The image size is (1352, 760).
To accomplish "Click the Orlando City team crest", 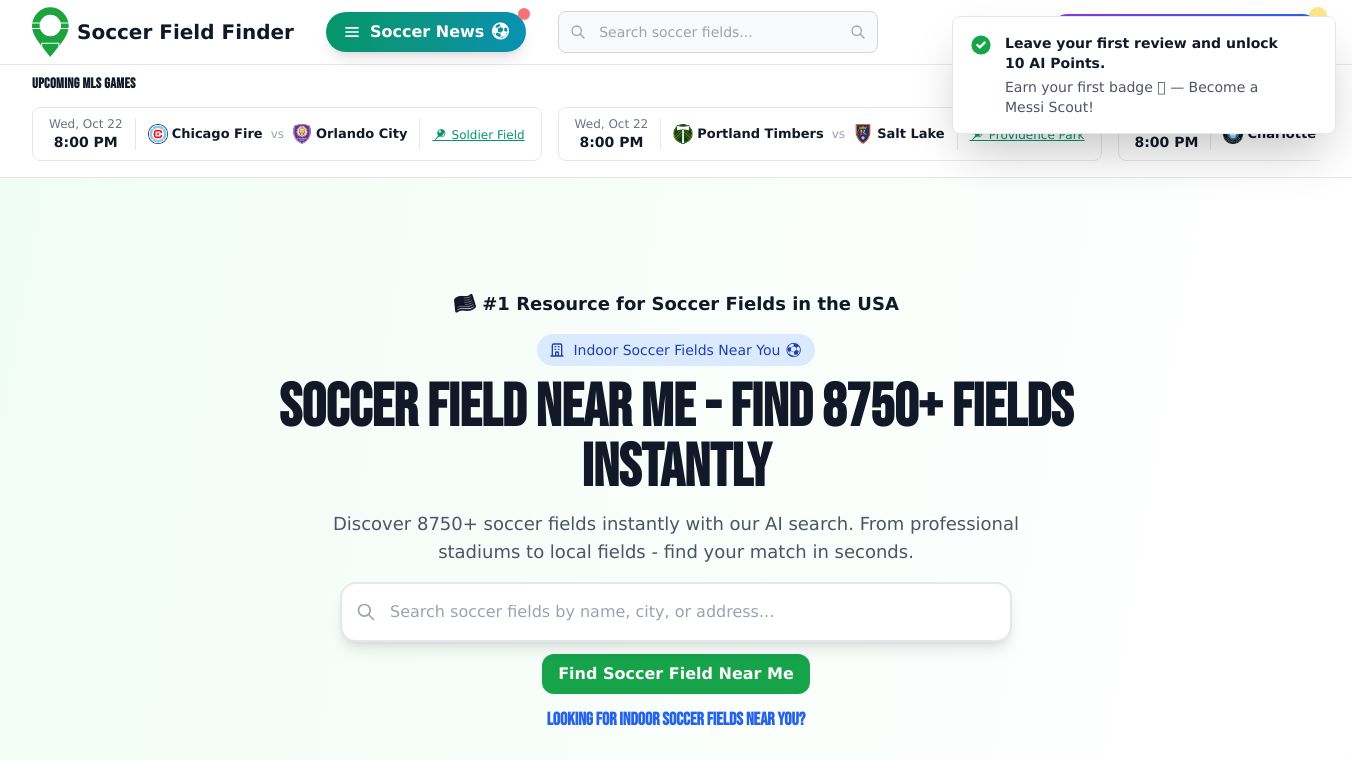I will pyautogui.click(x=302, y=134).
